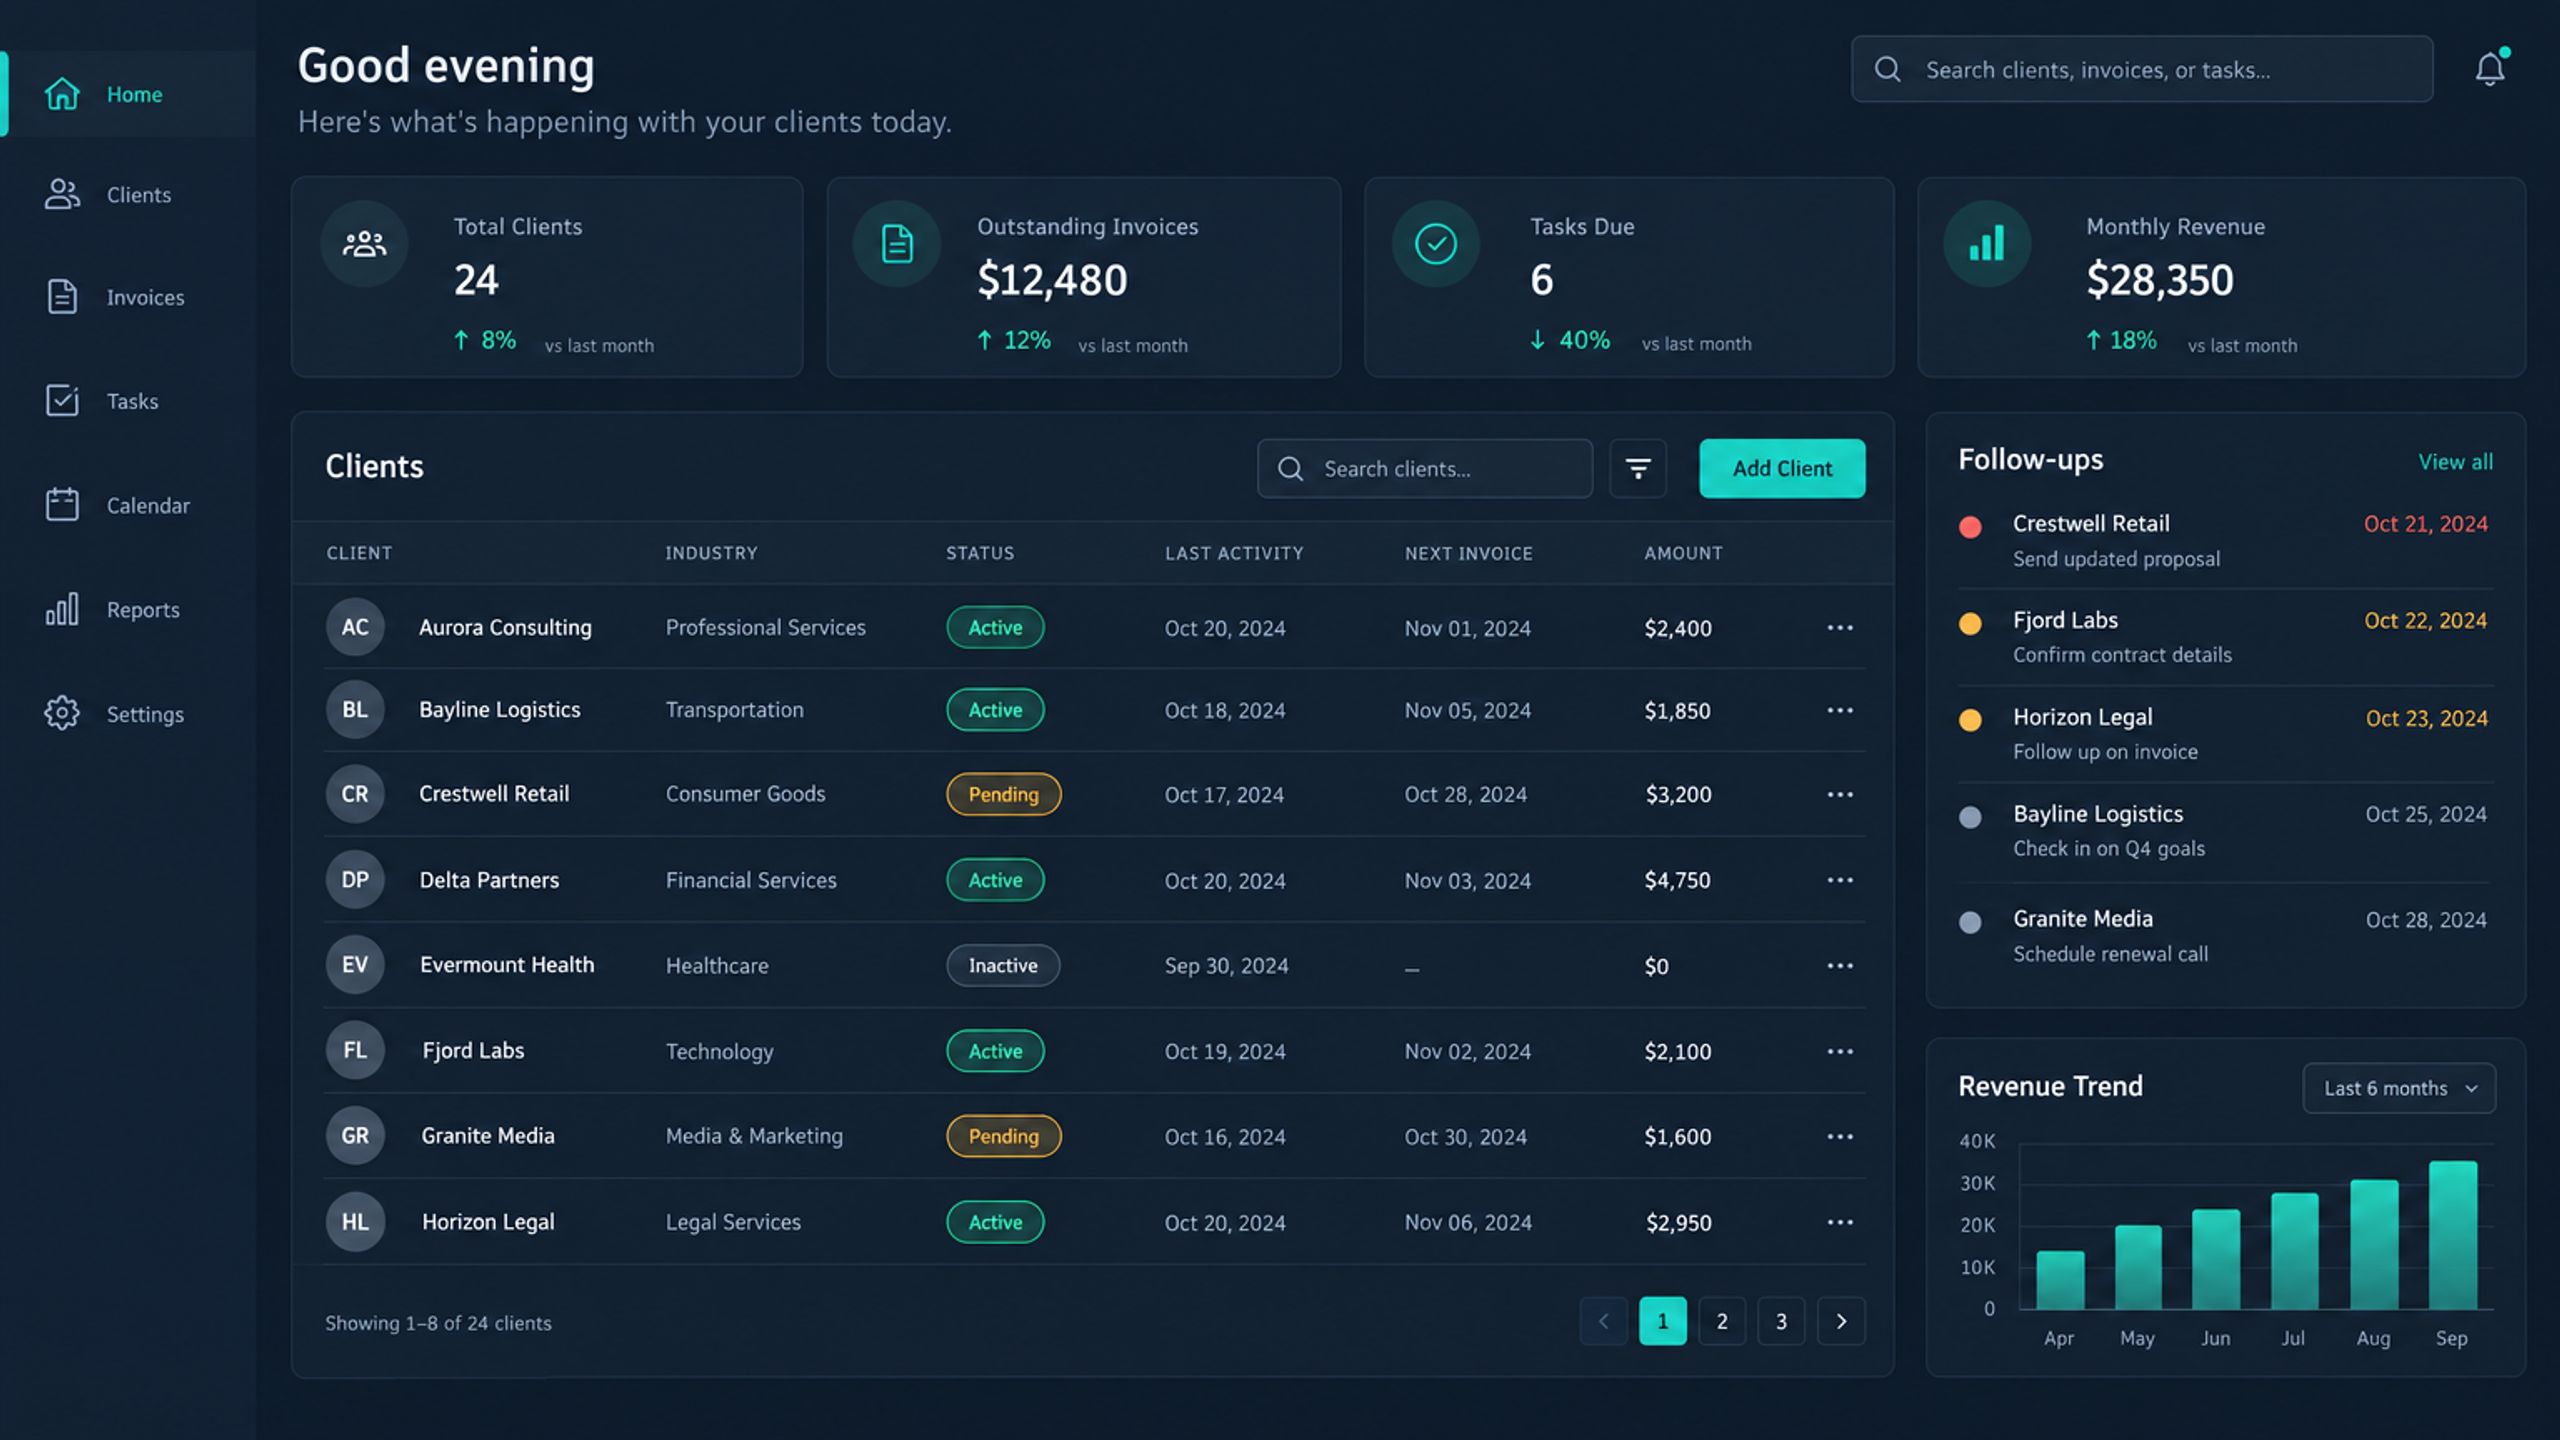The image size is (2560, 1440).
Task: Open the Fjord Labs follow-up item
Action: (2225, 638)
